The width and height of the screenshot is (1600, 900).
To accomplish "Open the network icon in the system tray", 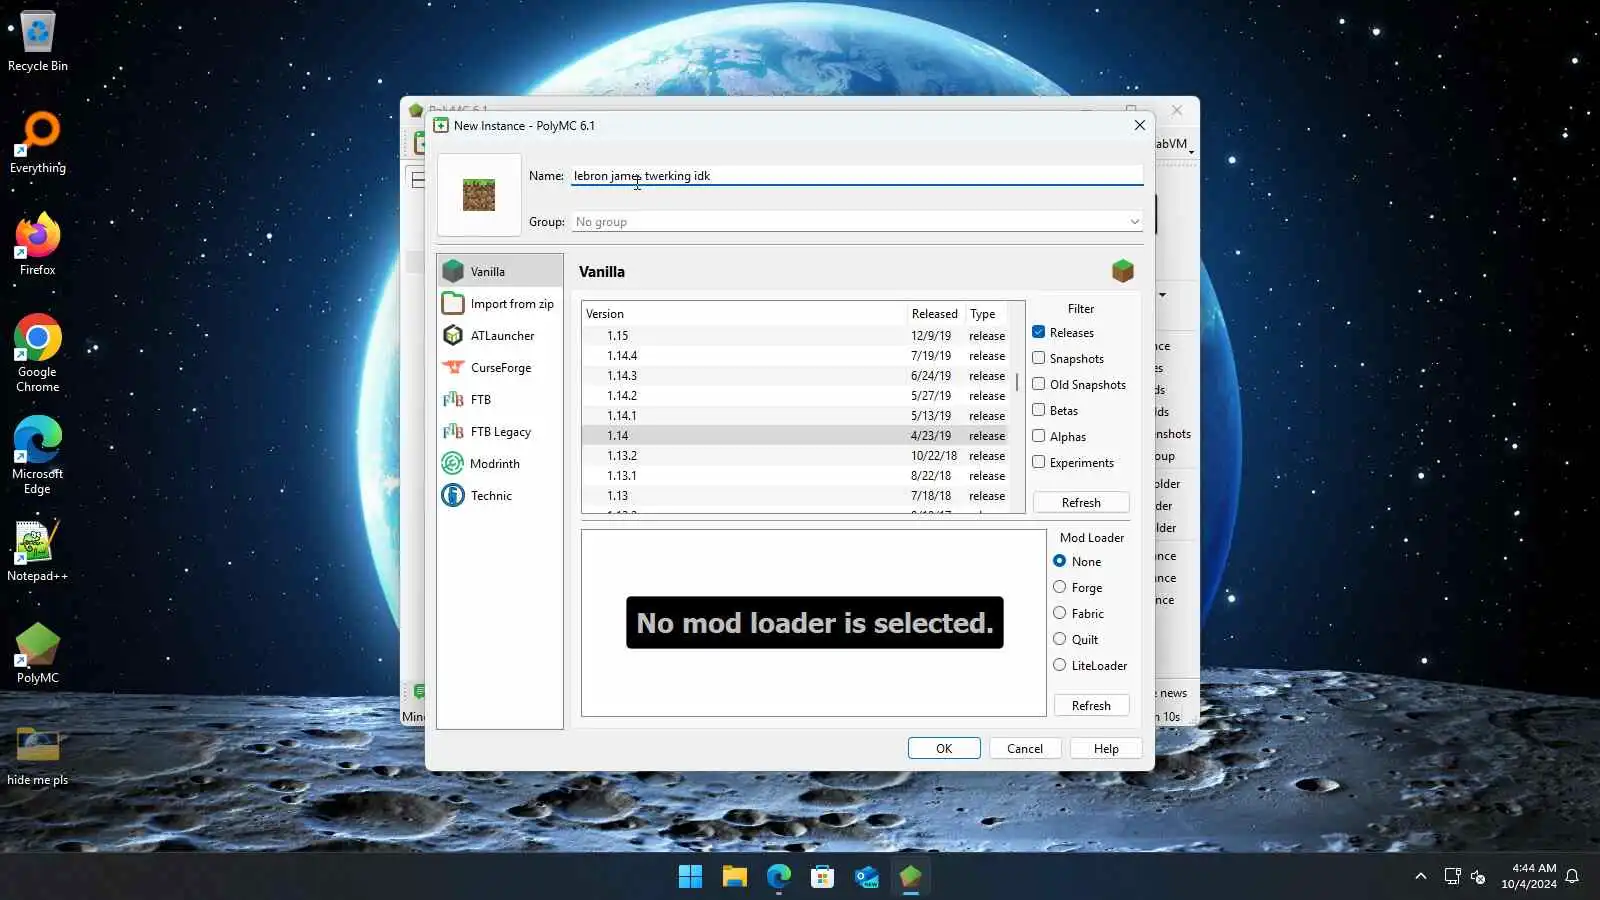I will click(1452, 877).
